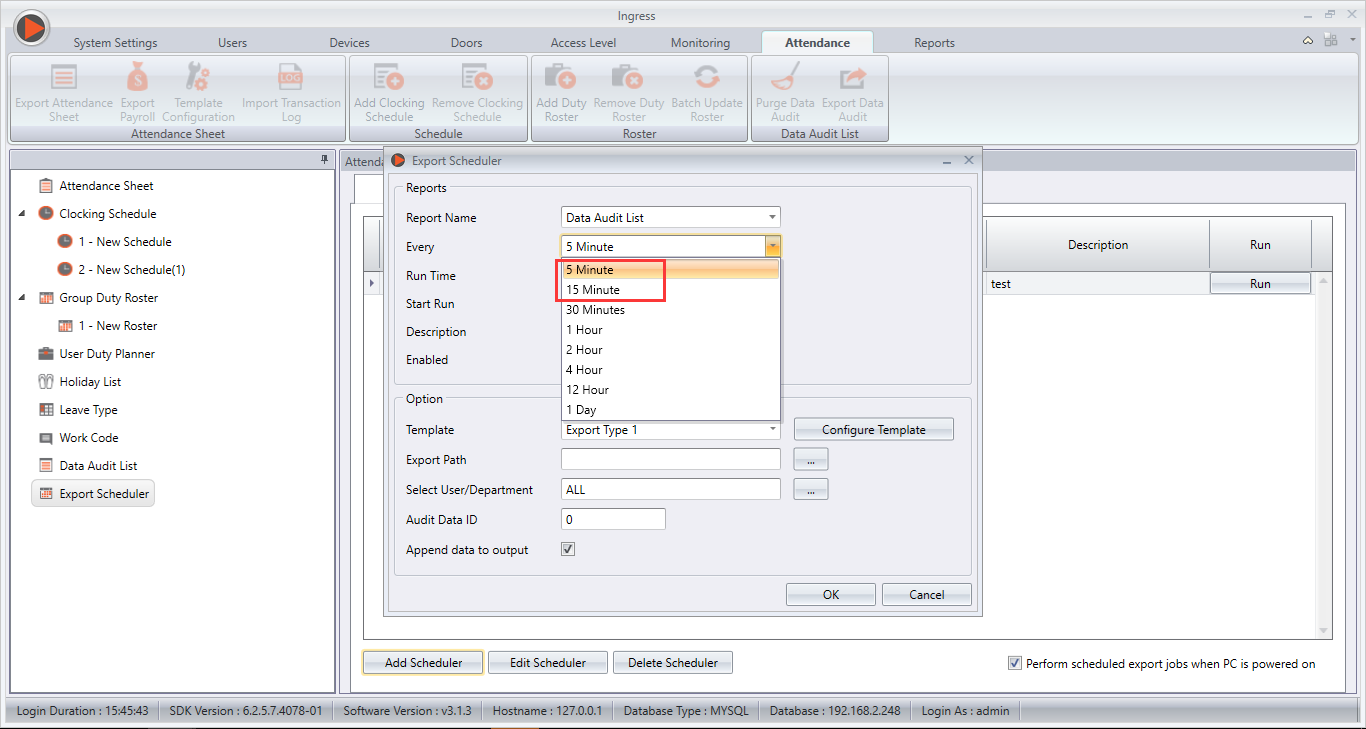Click OK in the Export Scheduler dialog
This screenshot has width=1366, height=729.
tap(831, 594)
